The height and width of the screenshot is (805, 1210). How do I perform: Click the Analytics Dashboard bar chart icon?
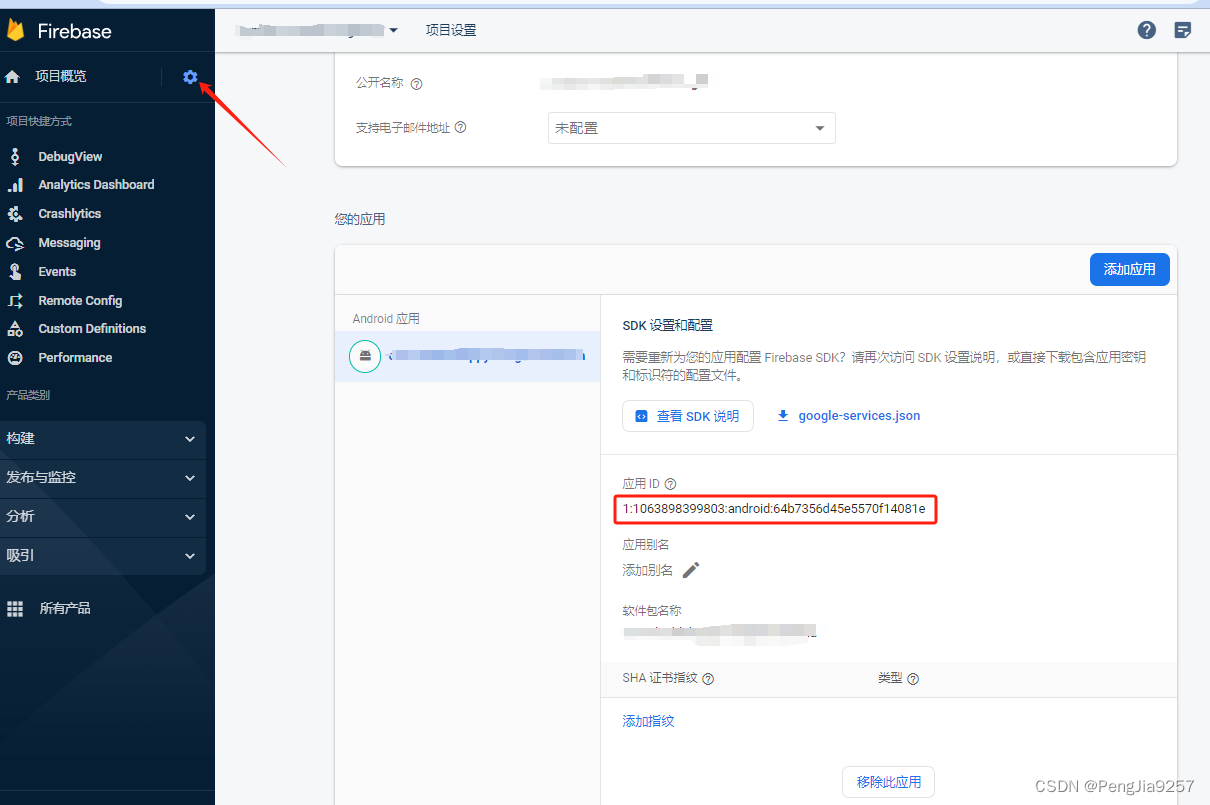pyautogui.click(x=15, y=185)
